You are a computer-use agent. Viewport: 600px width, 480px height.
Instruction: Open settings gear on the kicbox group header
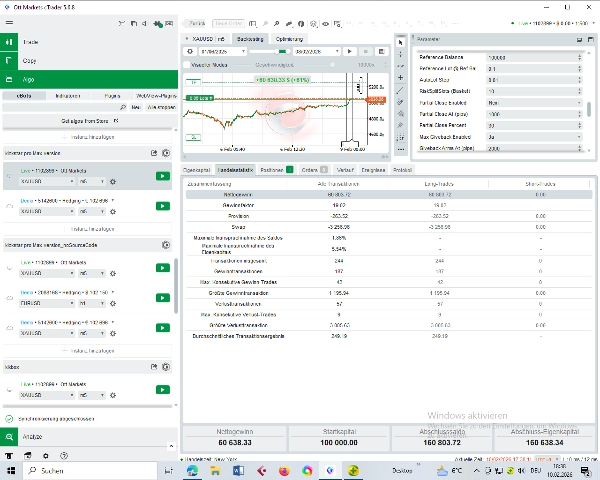[166, 367]
